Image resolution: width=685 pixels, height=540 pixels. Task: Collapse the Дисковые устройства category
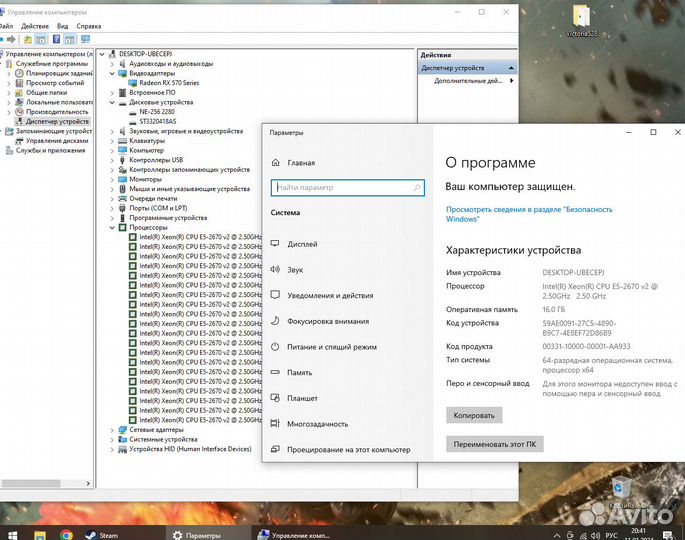coord(112,102)
